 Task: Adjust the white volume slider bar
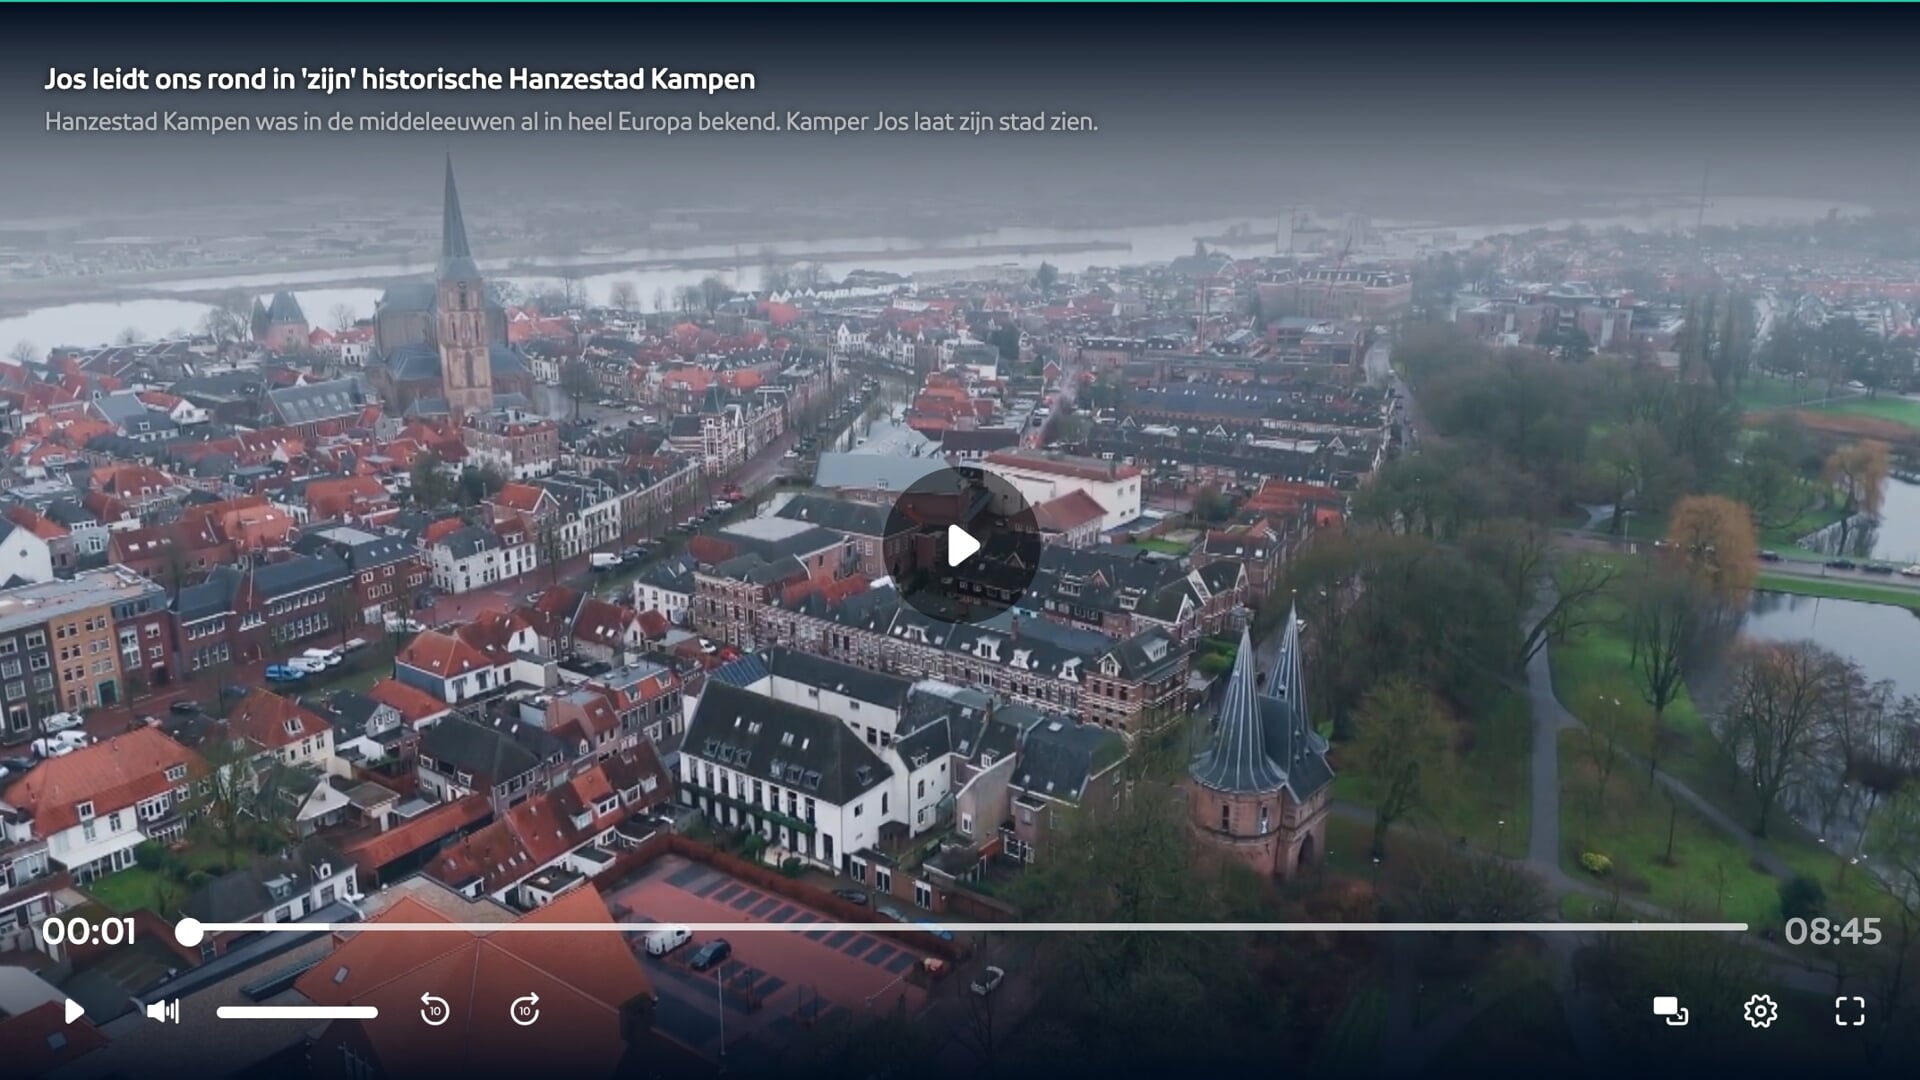[297, 1012]
